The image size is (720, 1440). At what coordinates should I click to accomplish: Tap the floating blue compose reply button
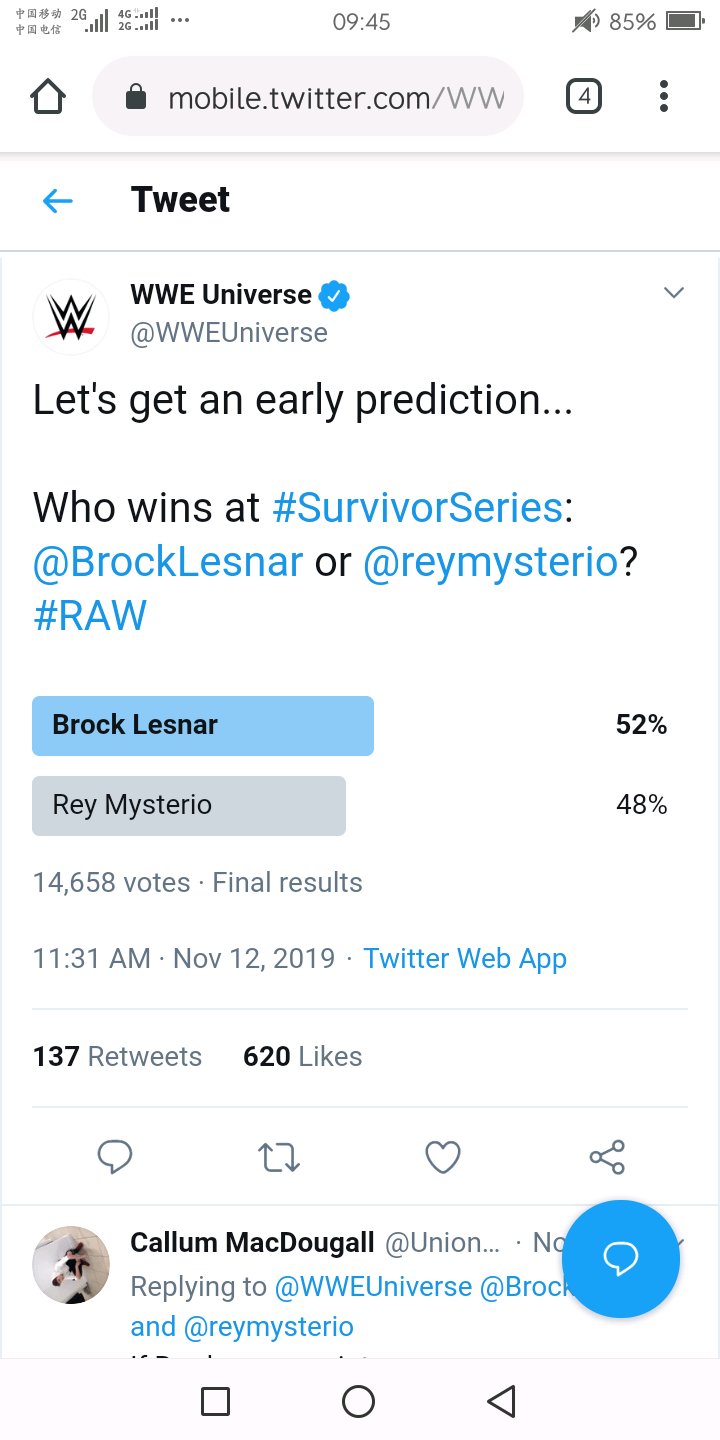pyautogui.click(x=621, y=1259)
